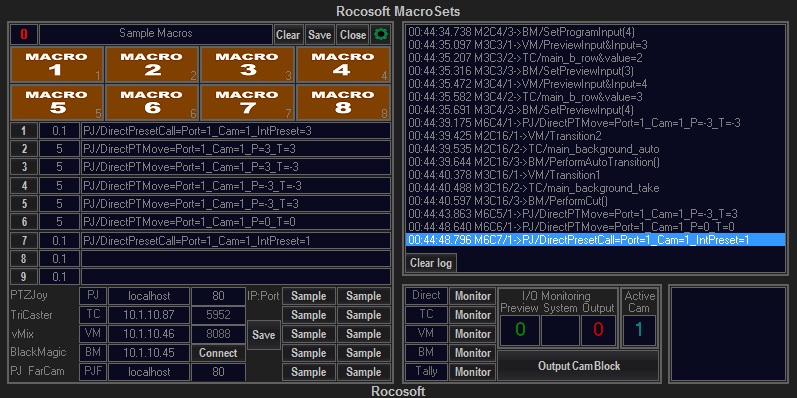Screen dimensions: 797x398
Task: Edit the TriCaster port field 5952
Action: click(219, 315)
